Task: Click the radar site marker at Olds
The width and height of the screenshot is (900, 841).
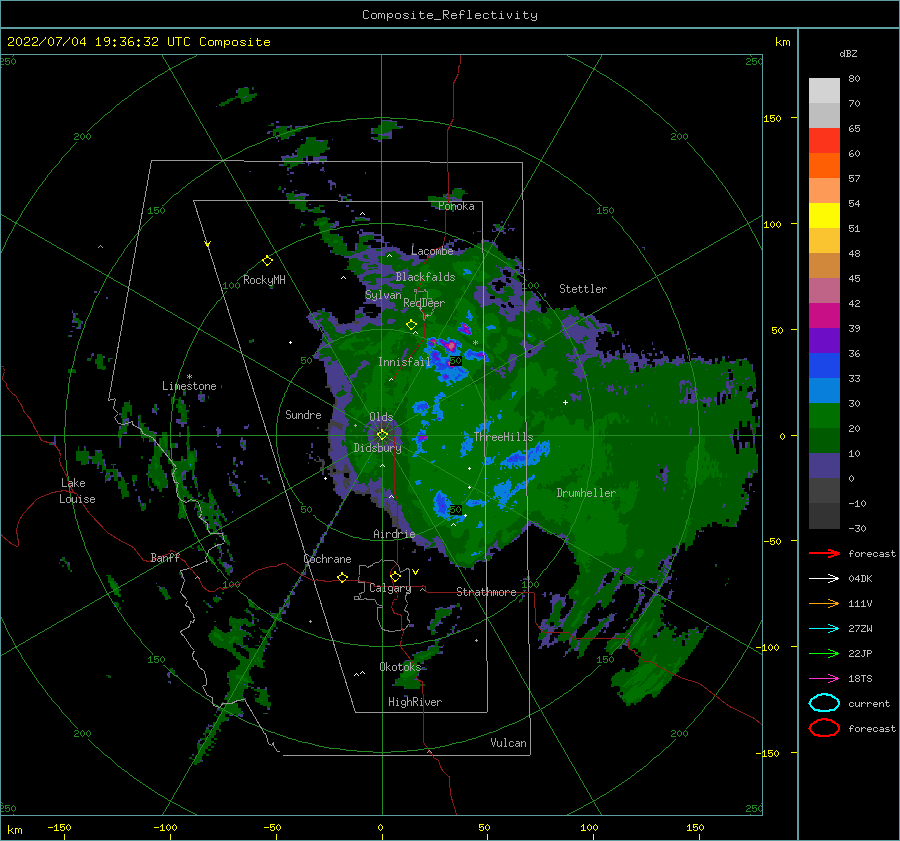Action: point(382,435)
